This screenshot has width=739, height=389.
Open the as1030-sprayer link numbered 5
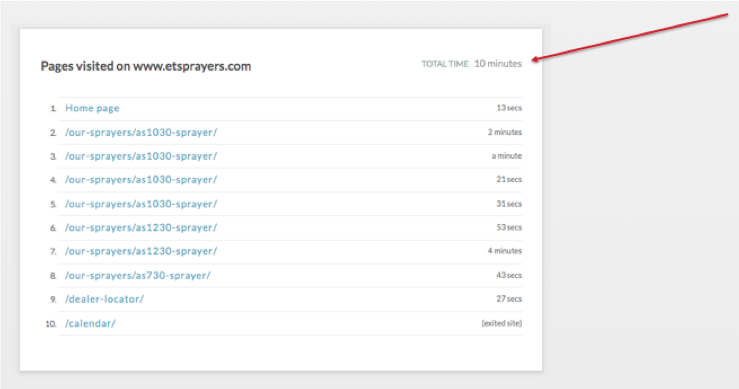pyautogui.click(x=141, y=204)
